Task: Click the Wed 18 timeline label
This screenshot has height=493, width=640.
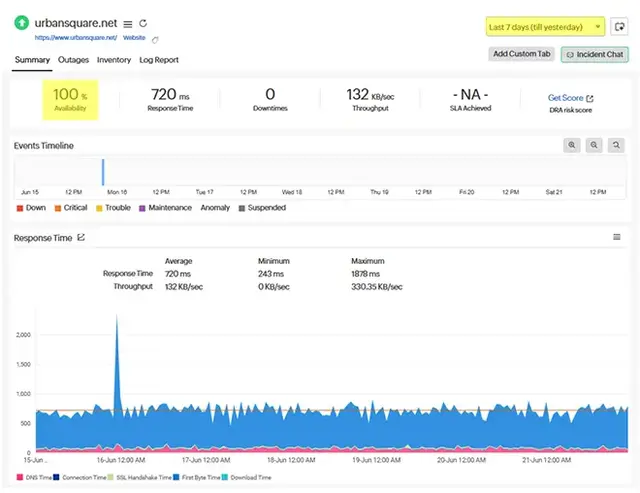Action: pyautogui.click(x=292, y=192)
